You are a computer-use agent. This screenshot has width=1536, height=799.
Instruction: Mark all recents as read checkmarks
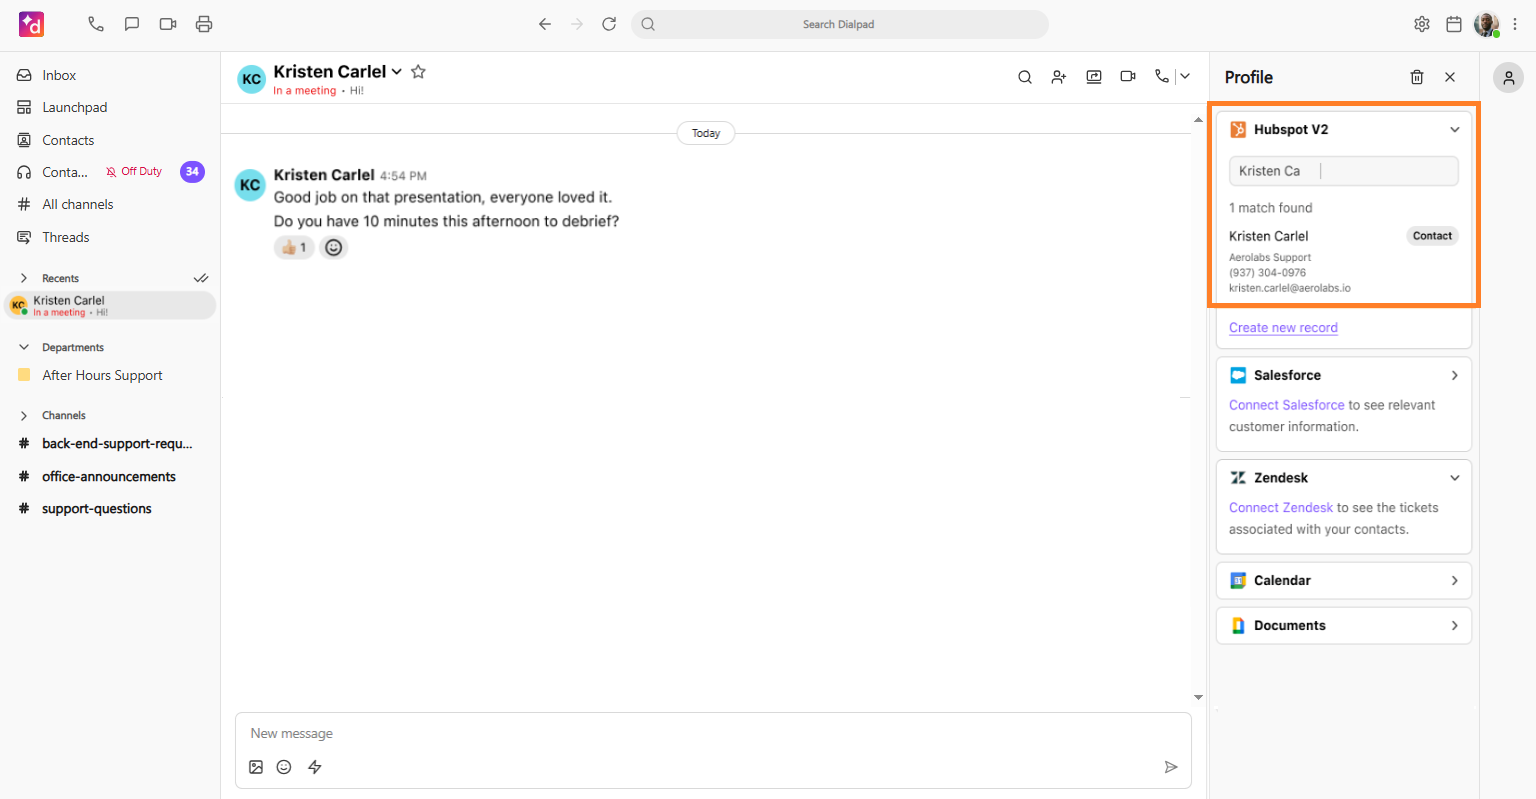(x=201, y=278)
